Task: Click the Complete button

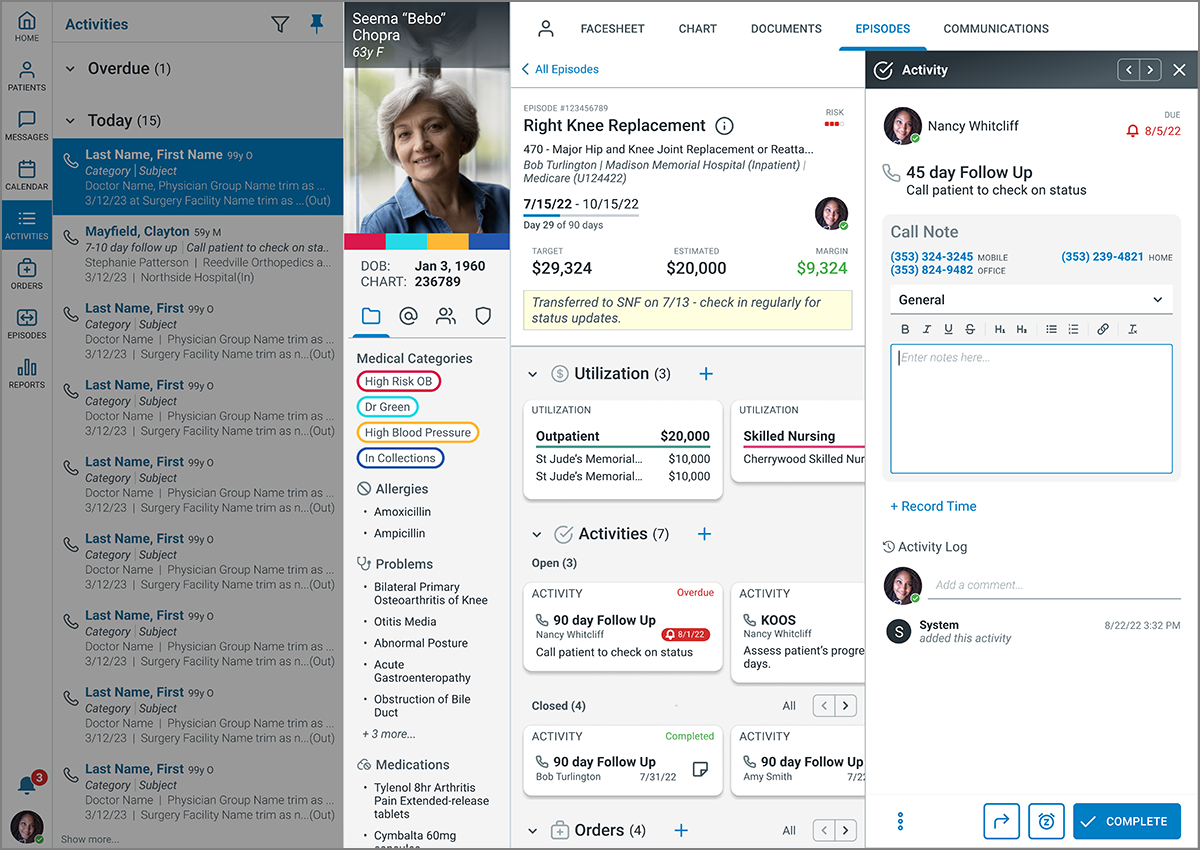Action: tap(1126, 821)
